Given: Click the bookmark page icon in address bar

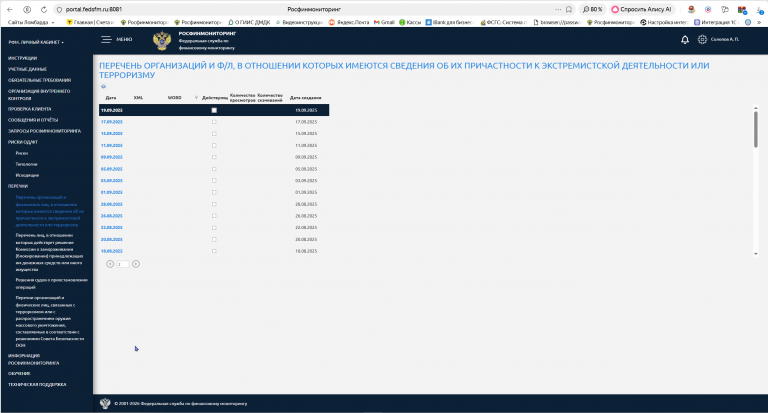Looking at the screenshot, I should pyautogui.click(x=569, y=9).
